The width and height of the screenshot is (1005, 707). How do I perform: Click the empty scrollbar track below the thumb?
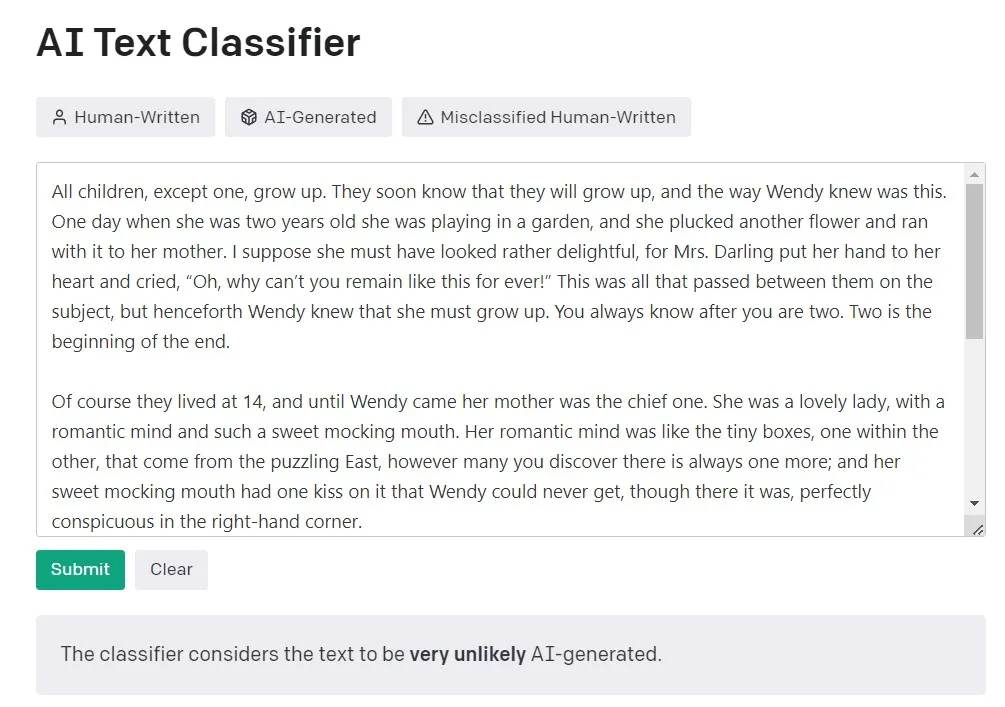tap(975, 420)
